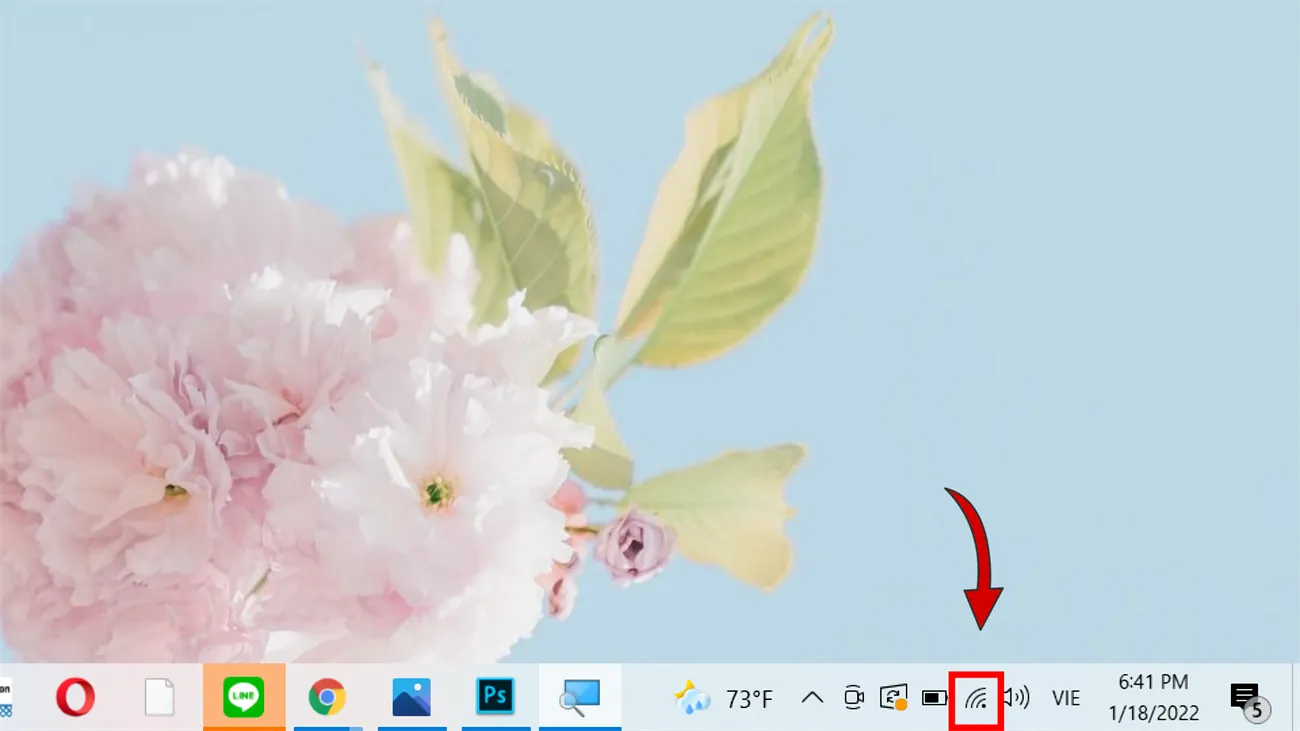Viewport: 1300px width, 731px height.
Task: Open the Windows Photos app
Action: [x=412, y=698]
